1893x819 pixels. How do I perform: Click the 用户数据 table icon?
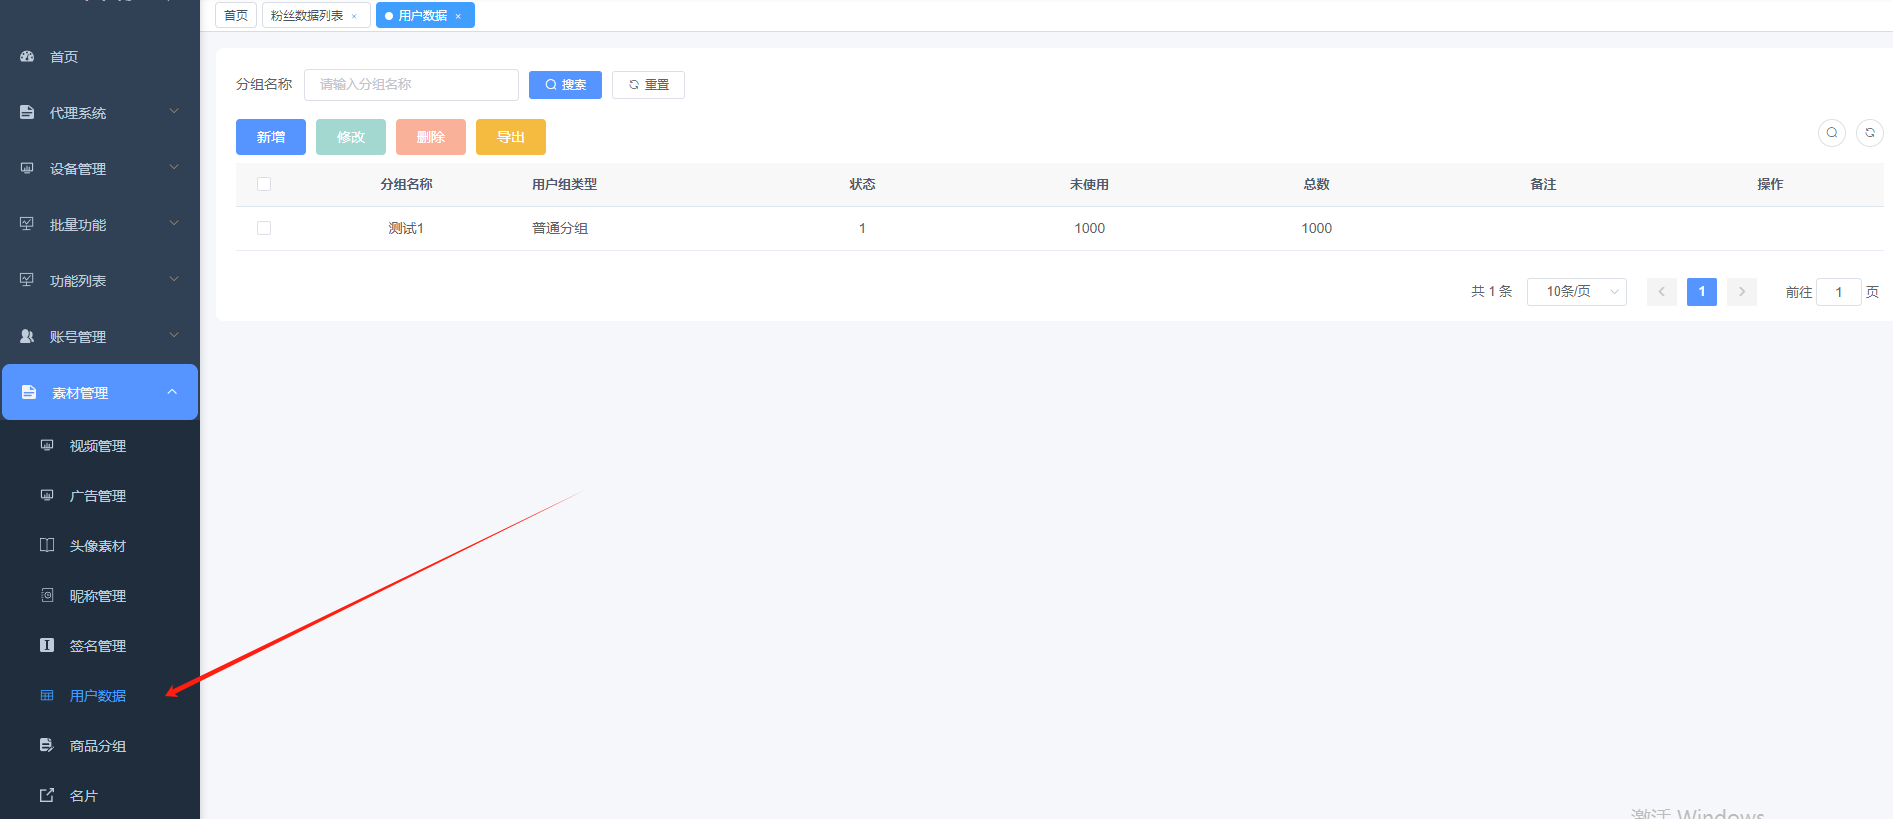click(x=47, y=695)
